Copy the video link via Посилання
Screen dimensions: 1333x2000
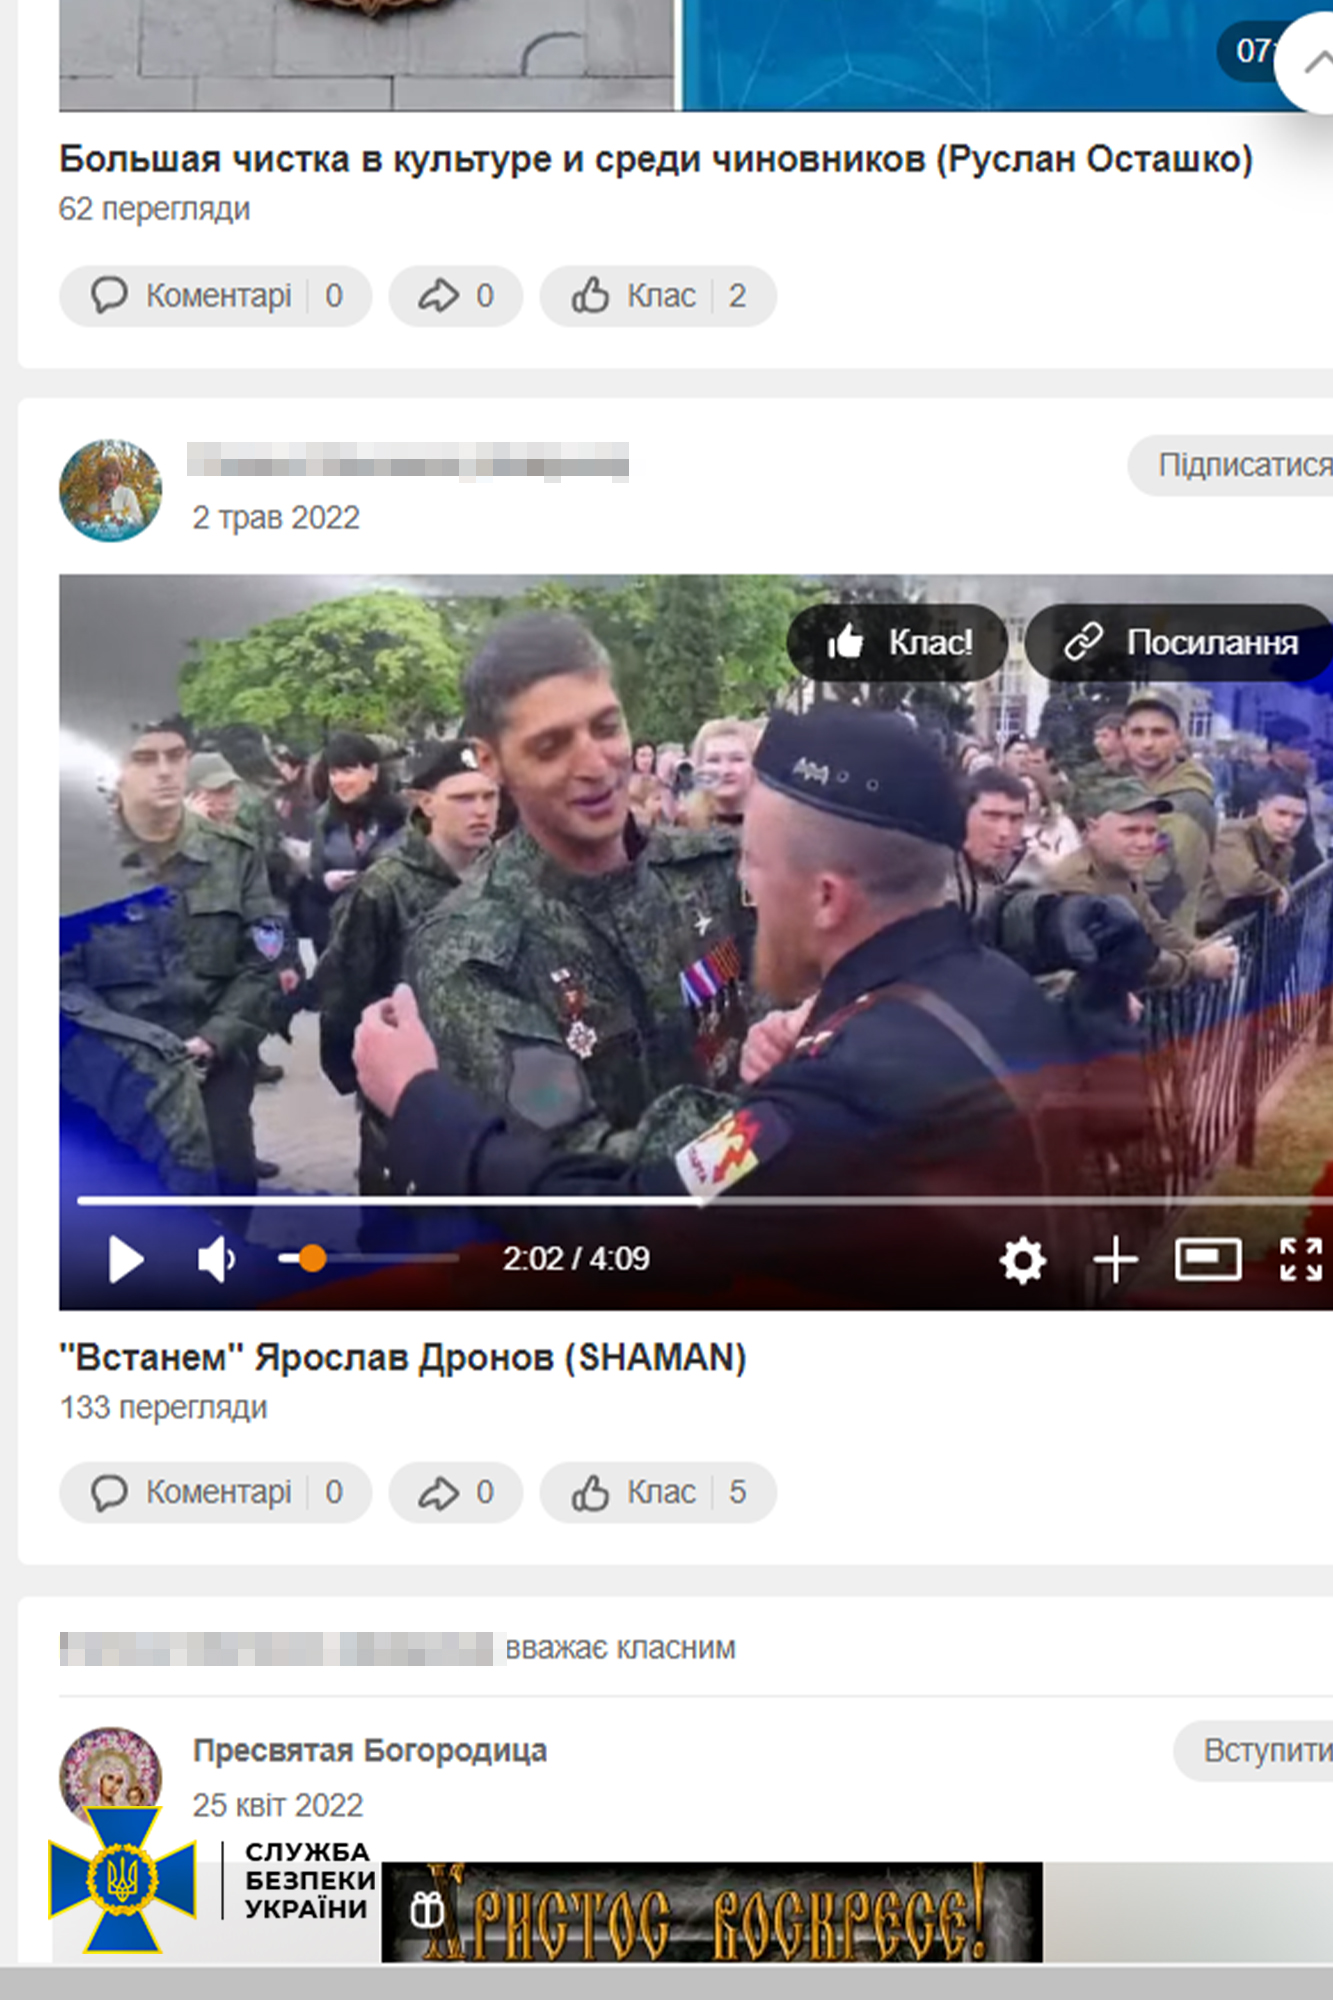coord(1179,642)
